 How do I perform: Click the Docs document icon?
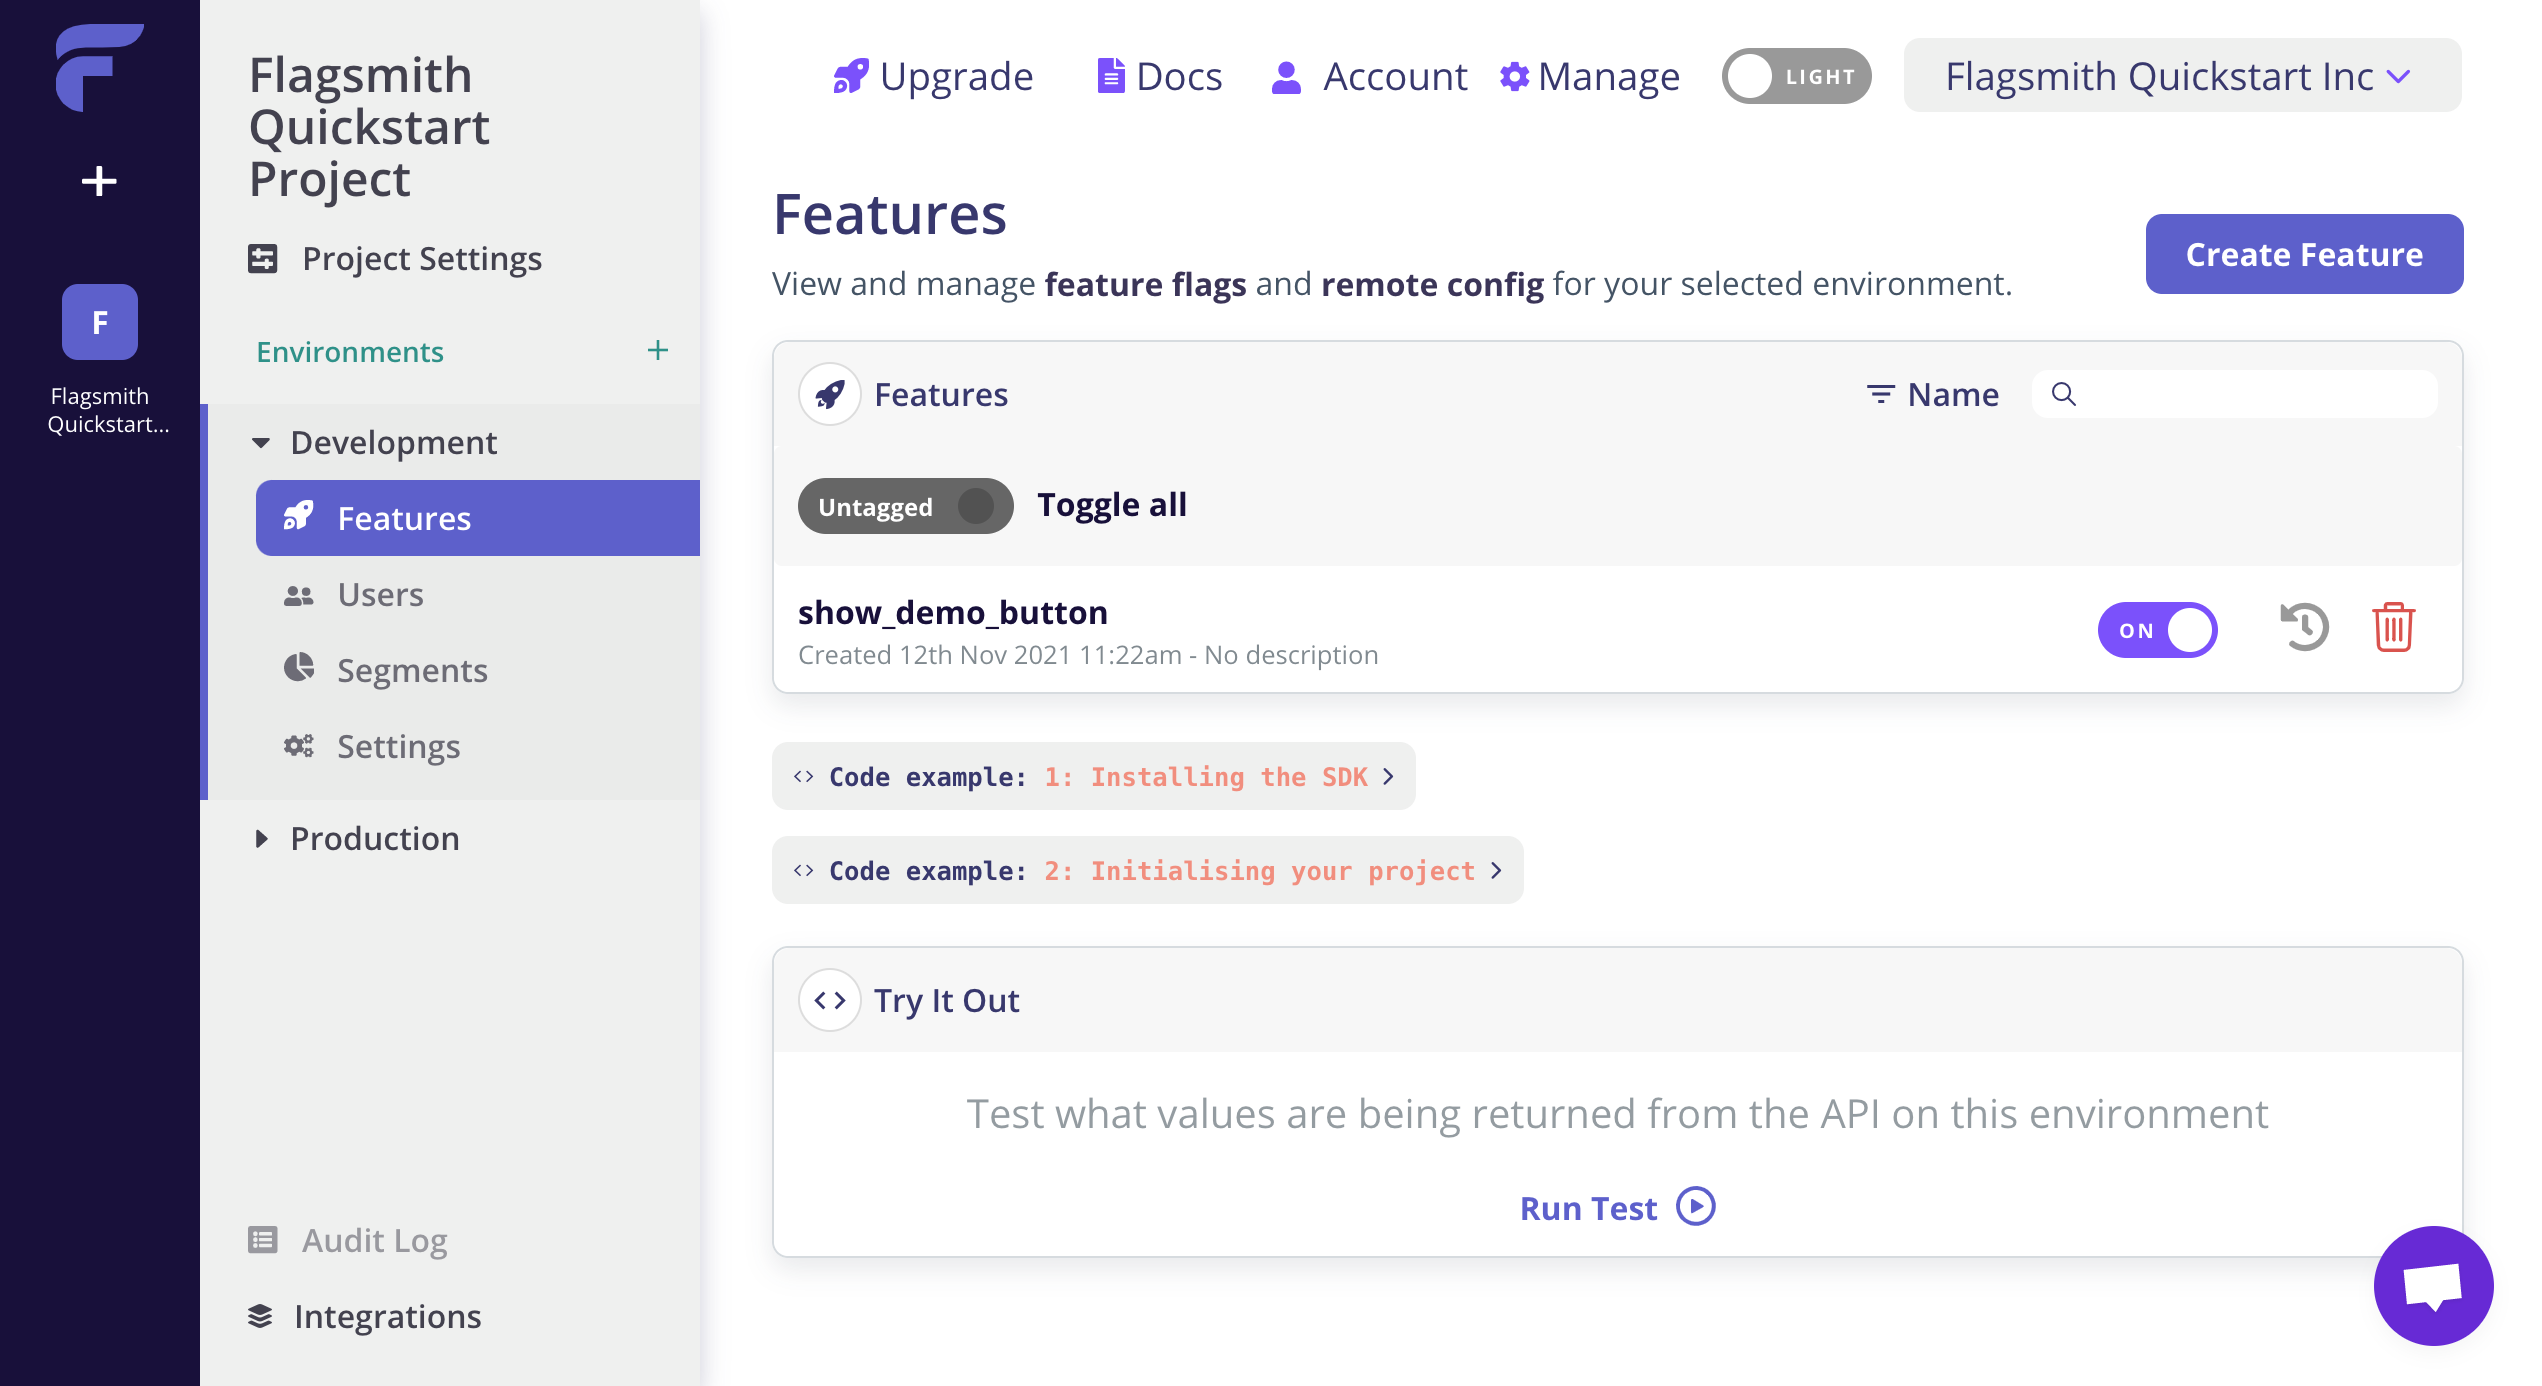click(1111, 76)
